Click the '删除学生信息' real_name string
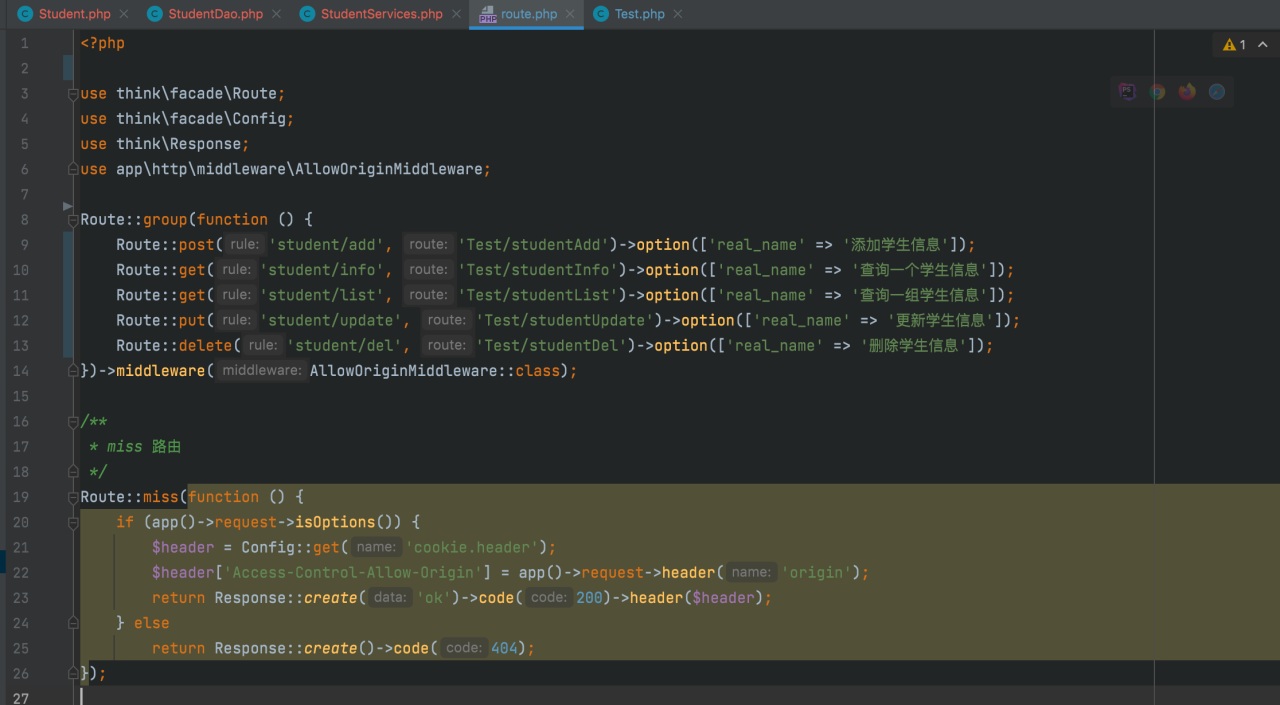This screenshot has width=1280, height=705. click(914, 345)
